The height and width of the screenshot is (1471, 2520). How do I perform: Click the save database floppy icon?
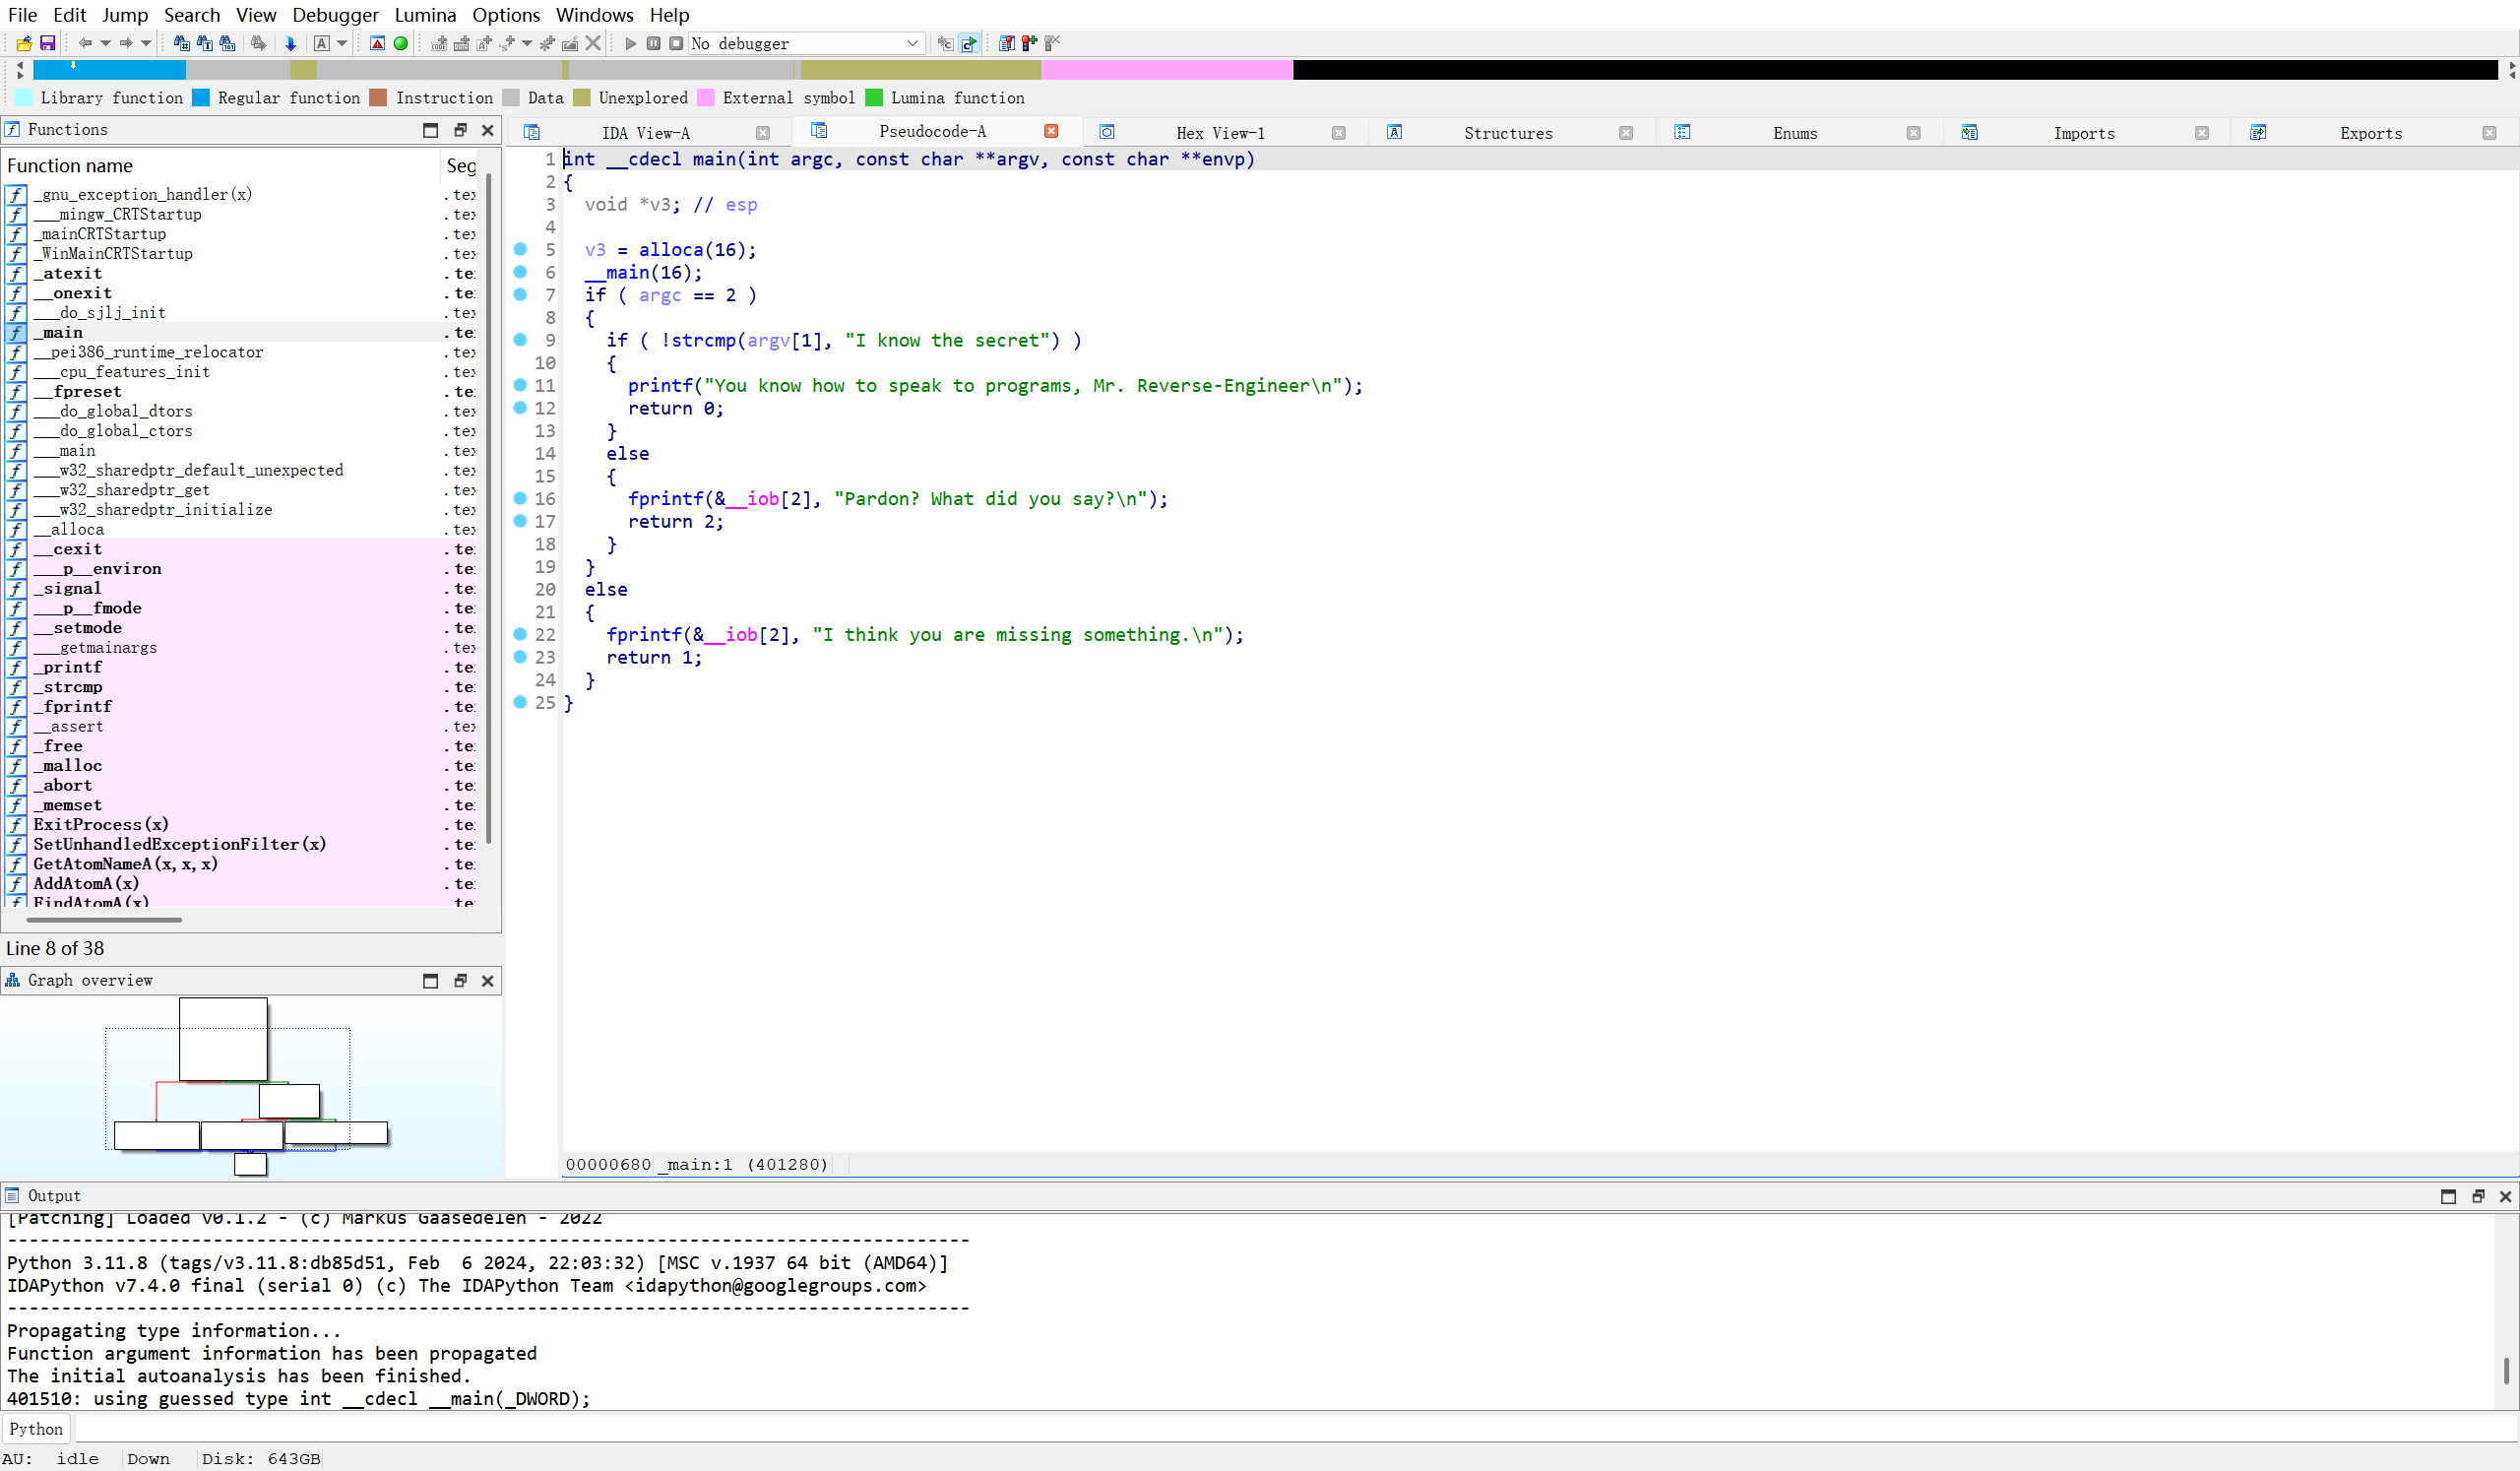point(47,43)
